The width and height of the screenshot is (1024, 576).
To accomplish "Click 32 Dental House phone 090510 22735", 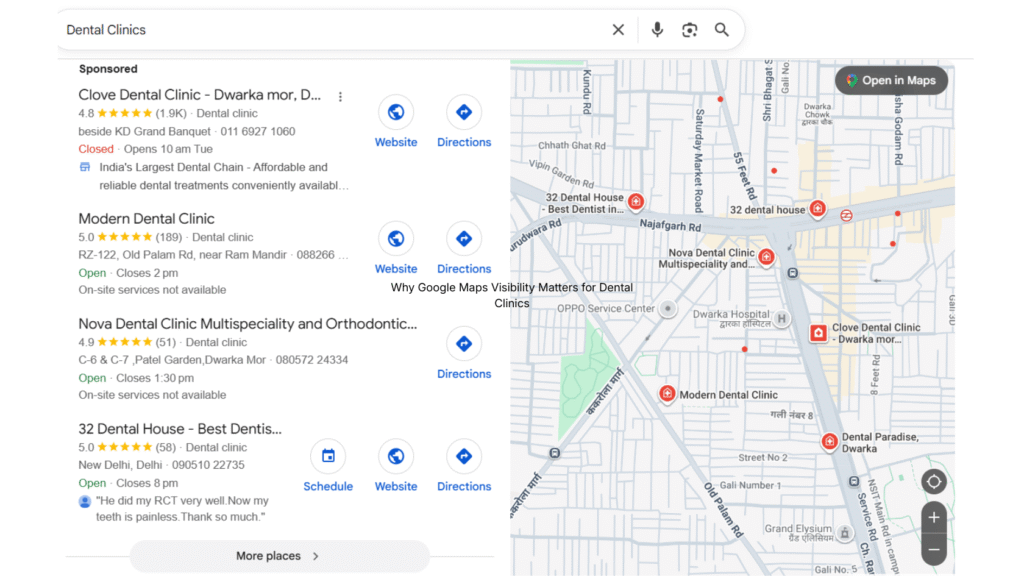I will pos(208,465).
